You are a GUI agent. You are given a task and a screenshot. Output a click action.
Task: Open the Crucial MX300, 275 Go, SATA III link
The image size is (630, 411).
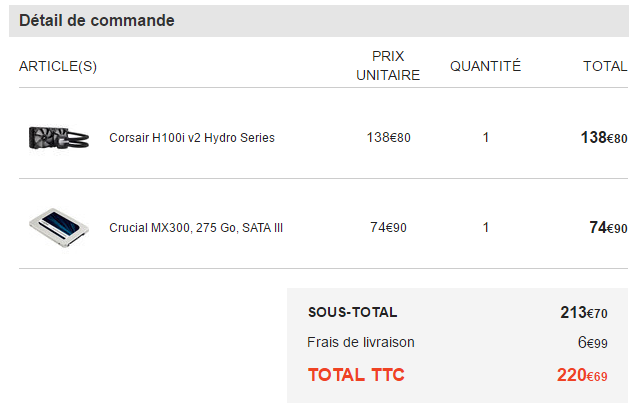pyautogui.click(x=196, y=228)
